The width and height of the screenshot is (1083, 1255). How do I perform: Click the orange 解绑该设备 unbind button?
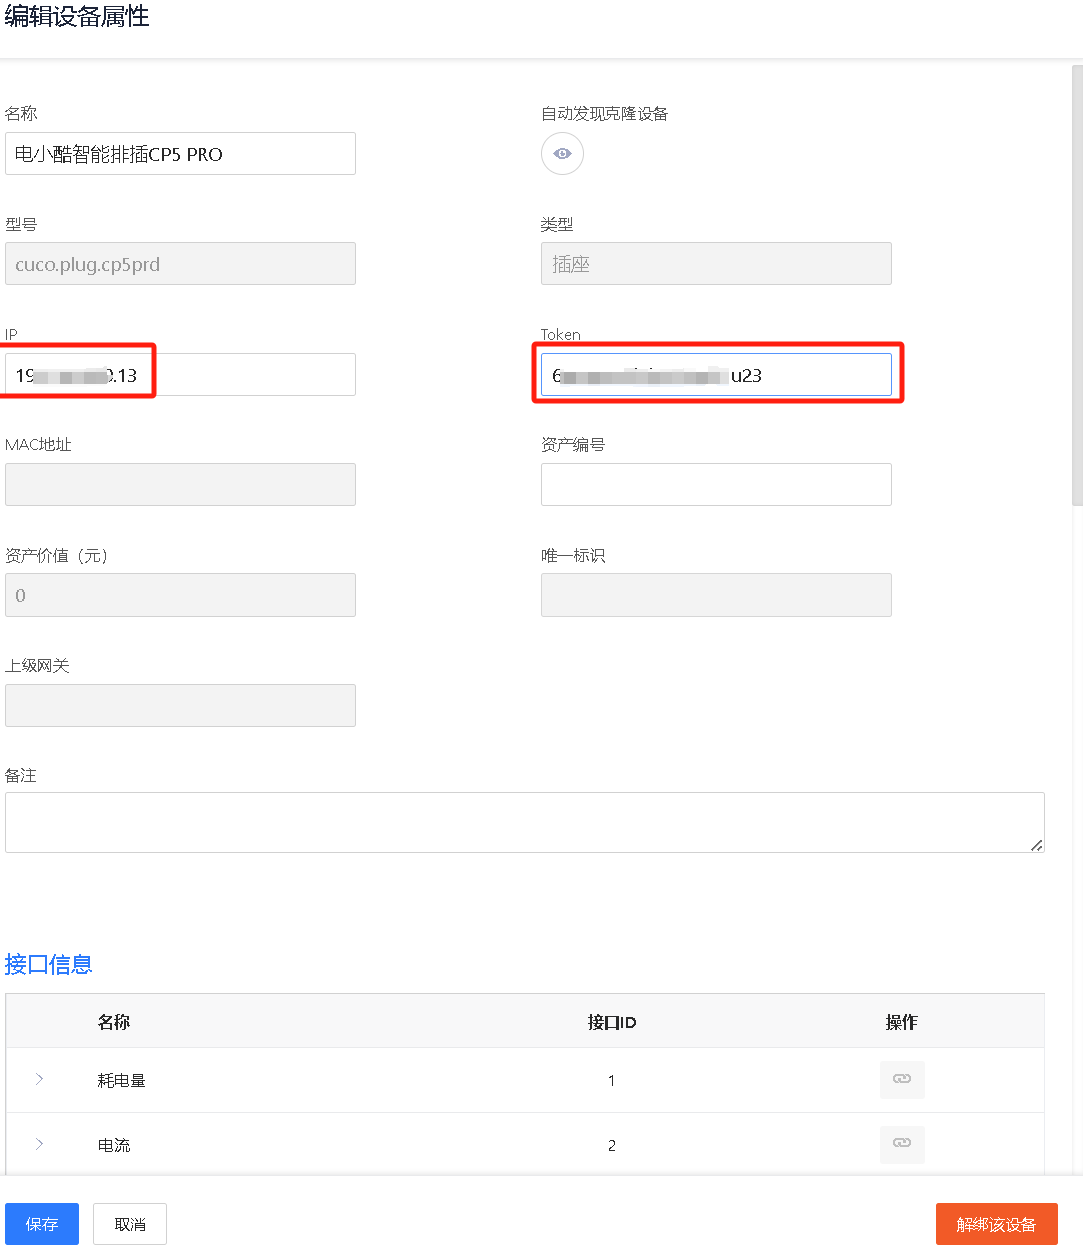[996, 1224]
